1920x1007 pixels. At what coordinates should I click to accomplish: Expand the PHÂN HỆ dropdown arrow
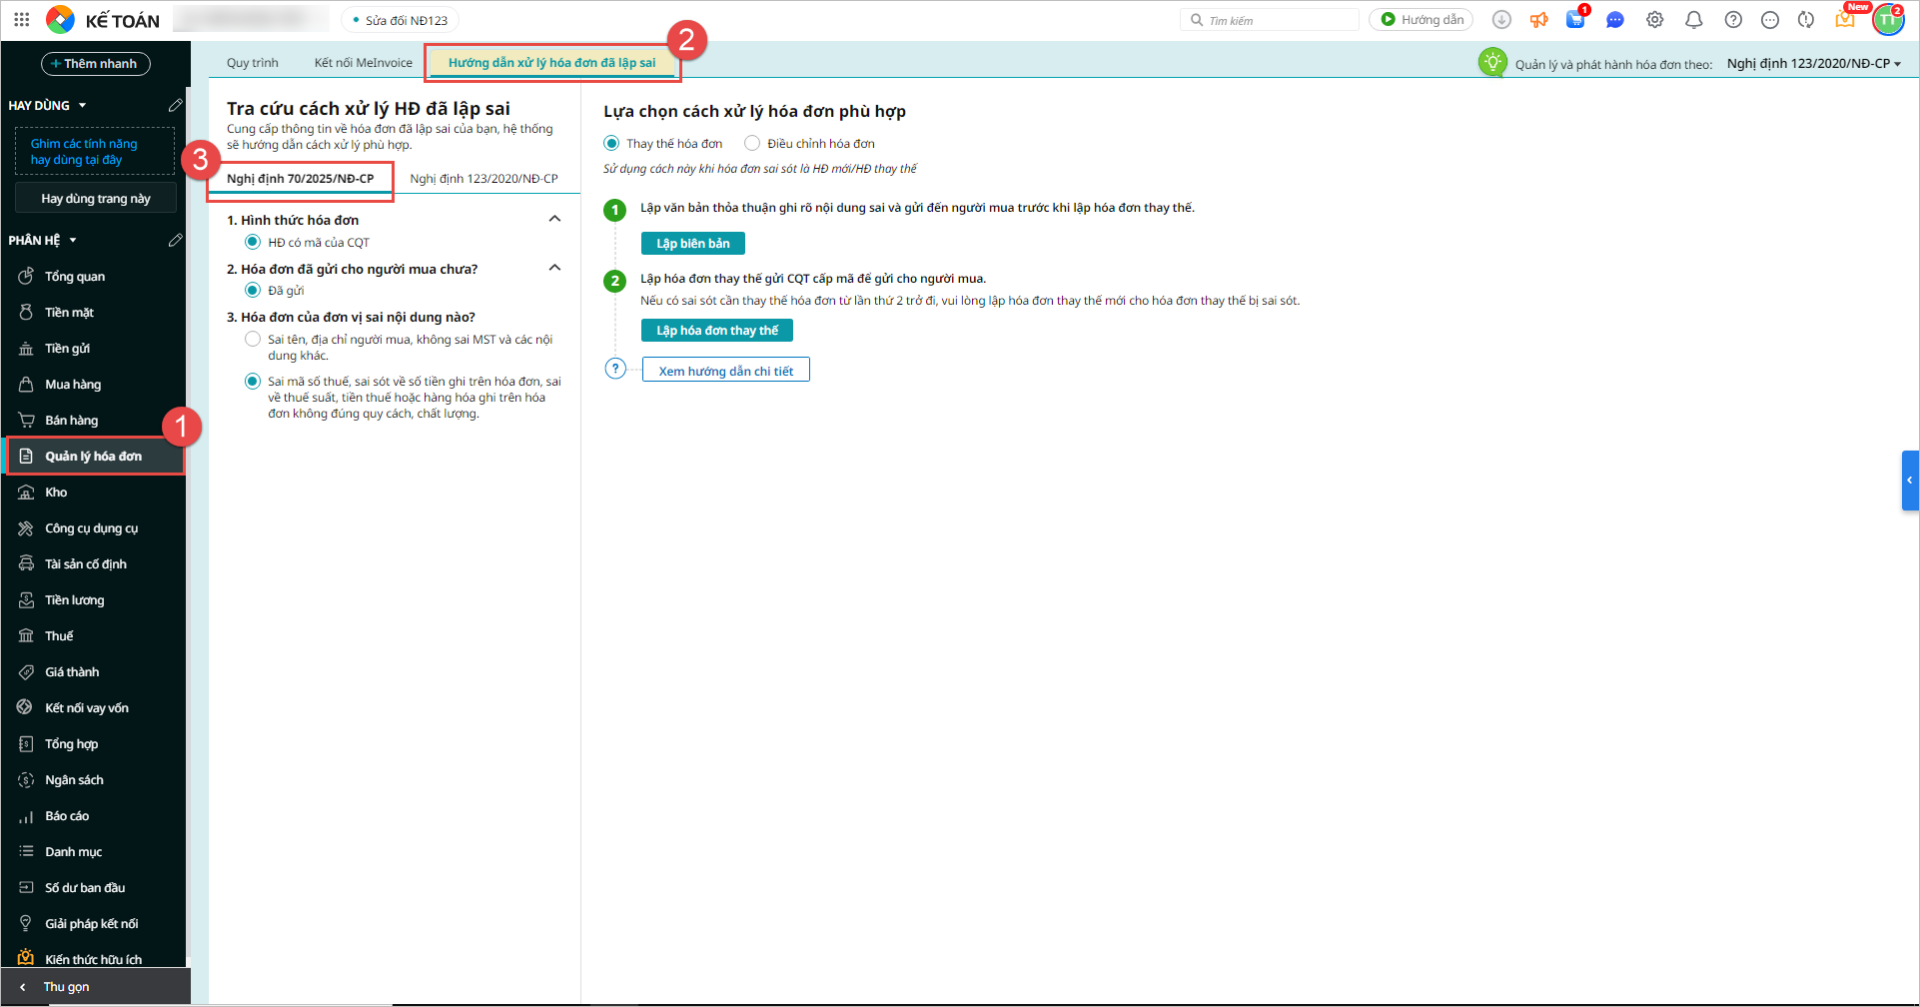(x=73, y=240)
